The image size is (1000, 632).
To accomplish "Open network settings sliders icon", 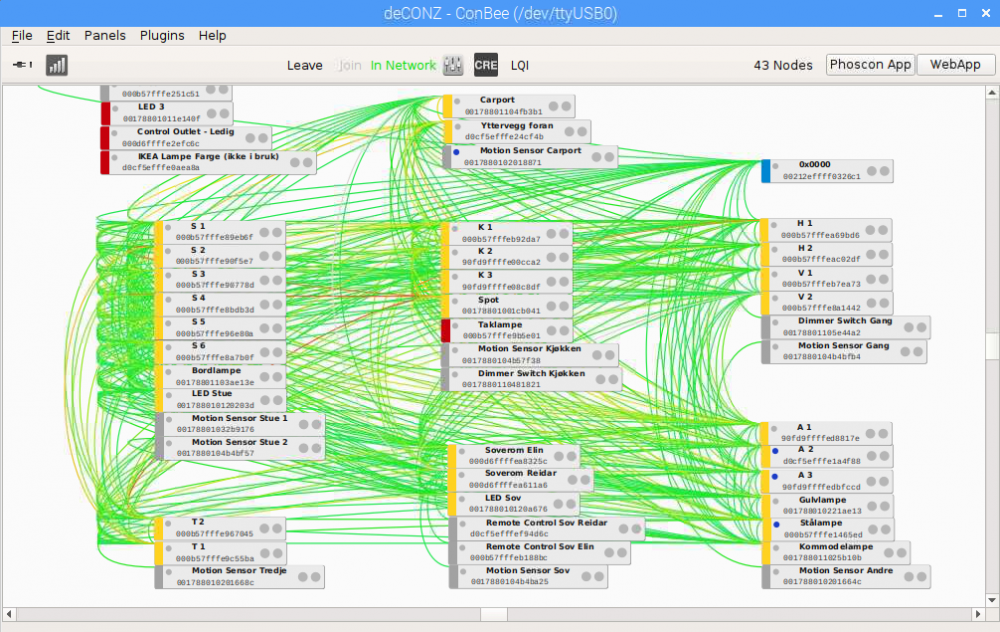I will pyautogui.click(x=453, y=65).
